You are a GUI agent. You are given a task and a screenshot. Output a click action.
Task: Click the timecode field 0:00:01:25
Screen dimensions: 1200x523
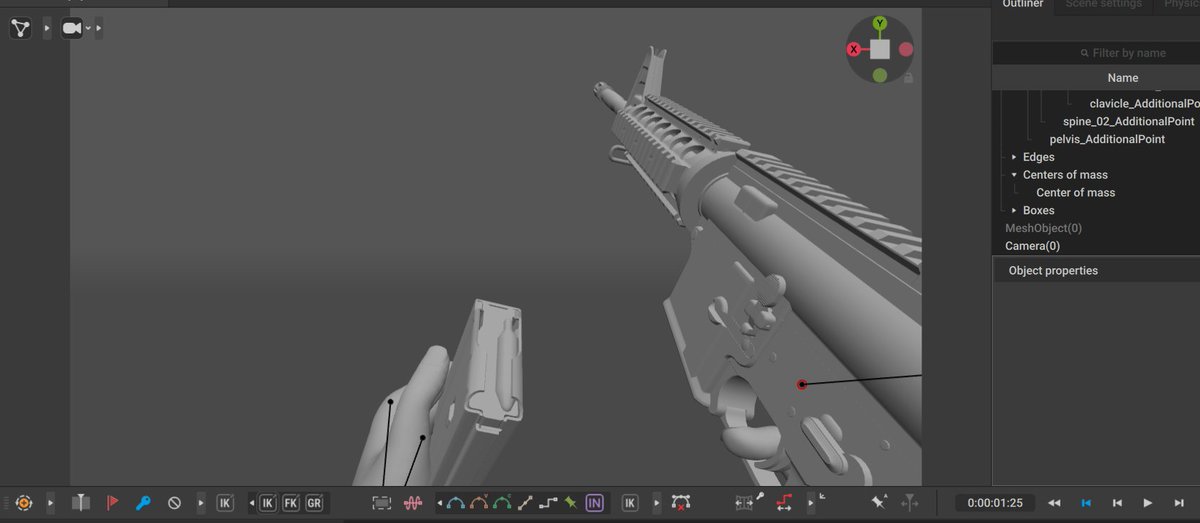tap(995, 503)
